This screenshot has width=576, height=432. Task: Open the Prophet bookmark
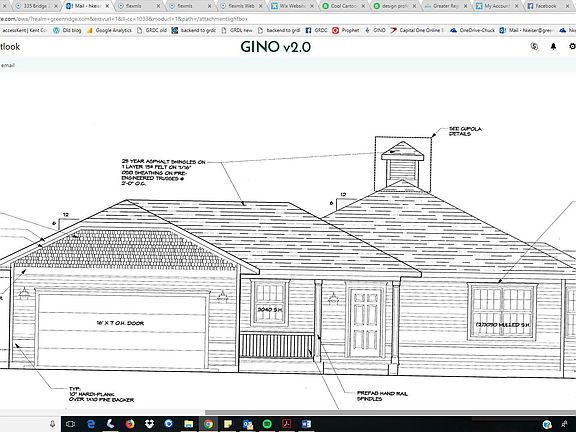[346, 30]
